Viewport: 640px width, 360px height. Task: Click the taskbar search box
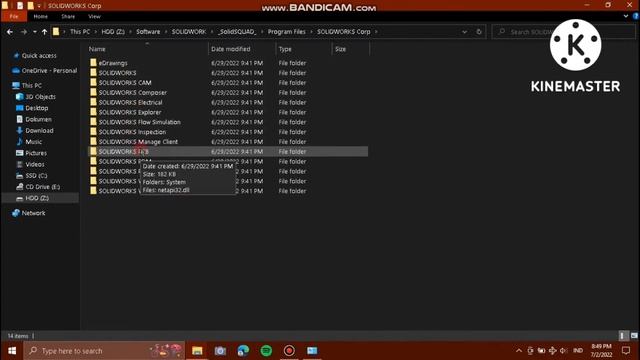(x=104, y=351)
